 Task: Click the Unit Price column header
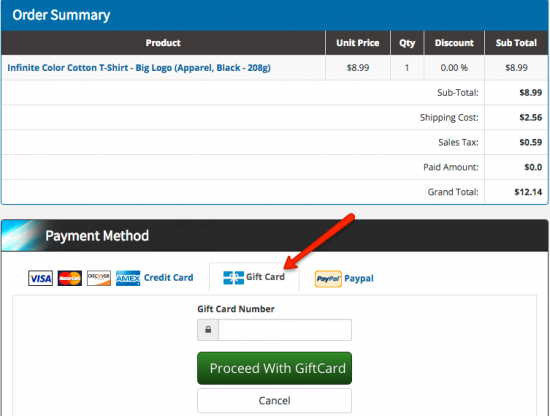pos(358,43)
